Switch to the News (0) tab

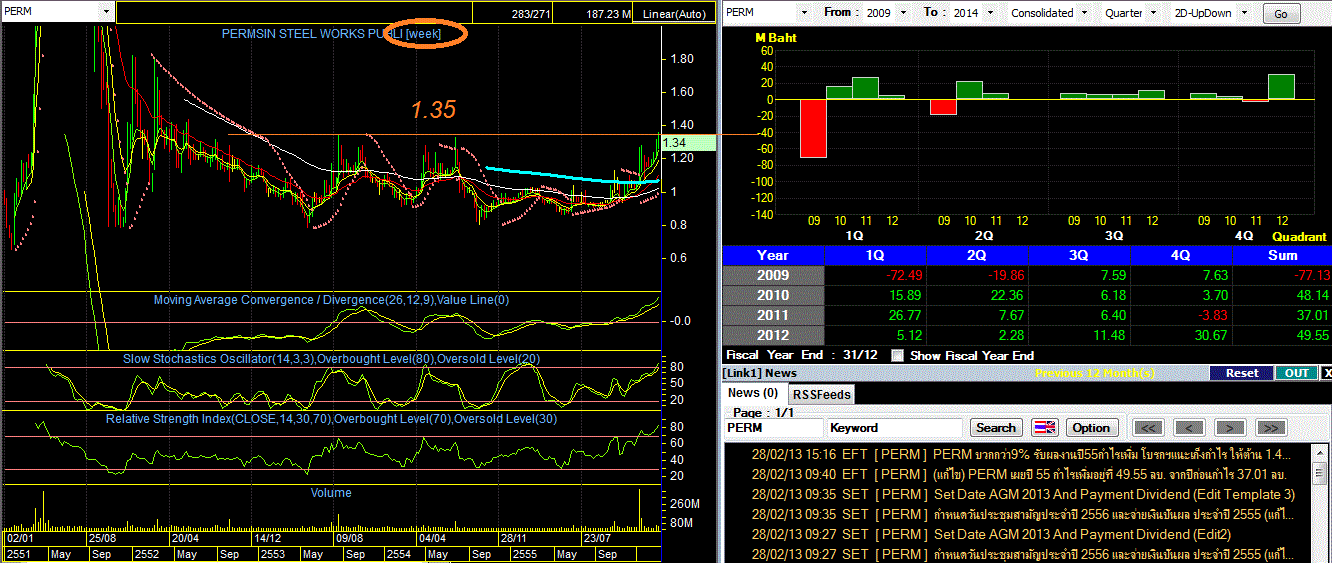[x=753, y=393]
